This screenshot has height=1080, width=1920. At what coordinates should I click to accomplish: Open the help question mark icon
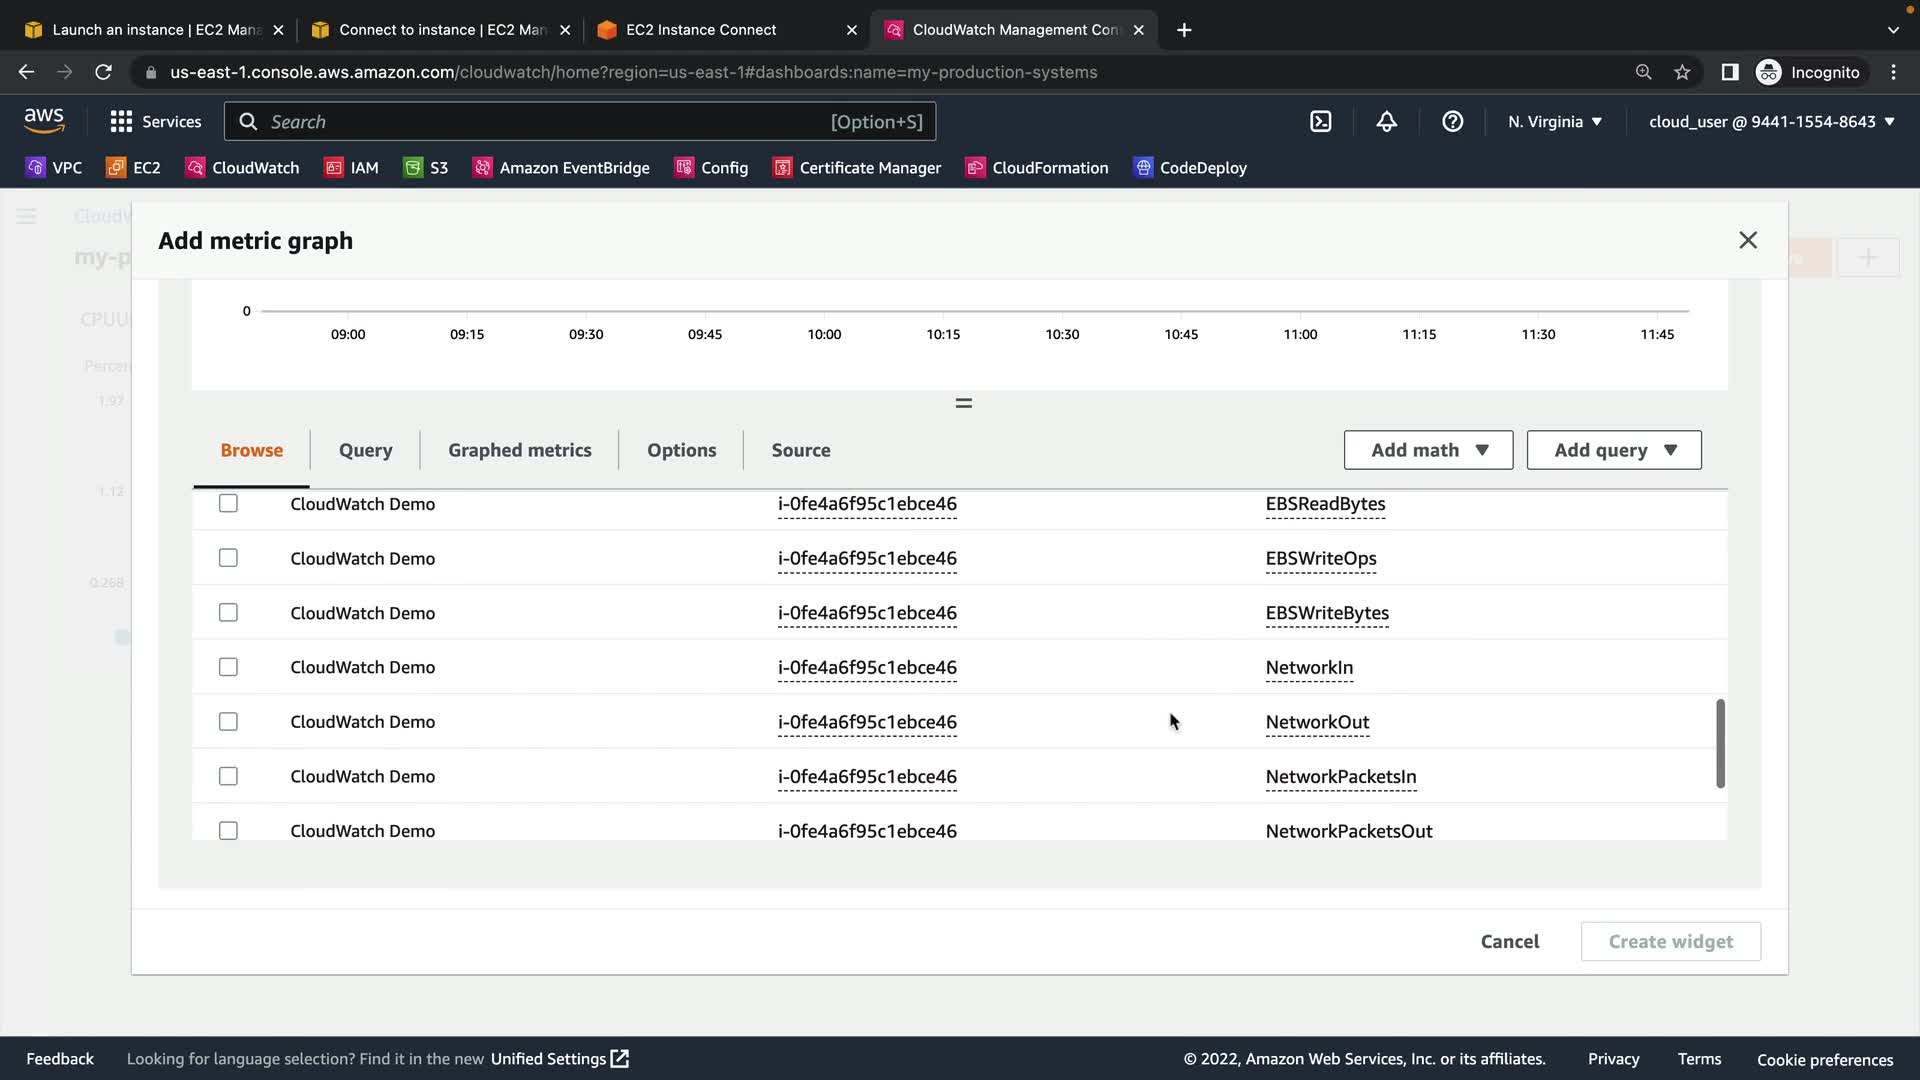point(1452,122)
